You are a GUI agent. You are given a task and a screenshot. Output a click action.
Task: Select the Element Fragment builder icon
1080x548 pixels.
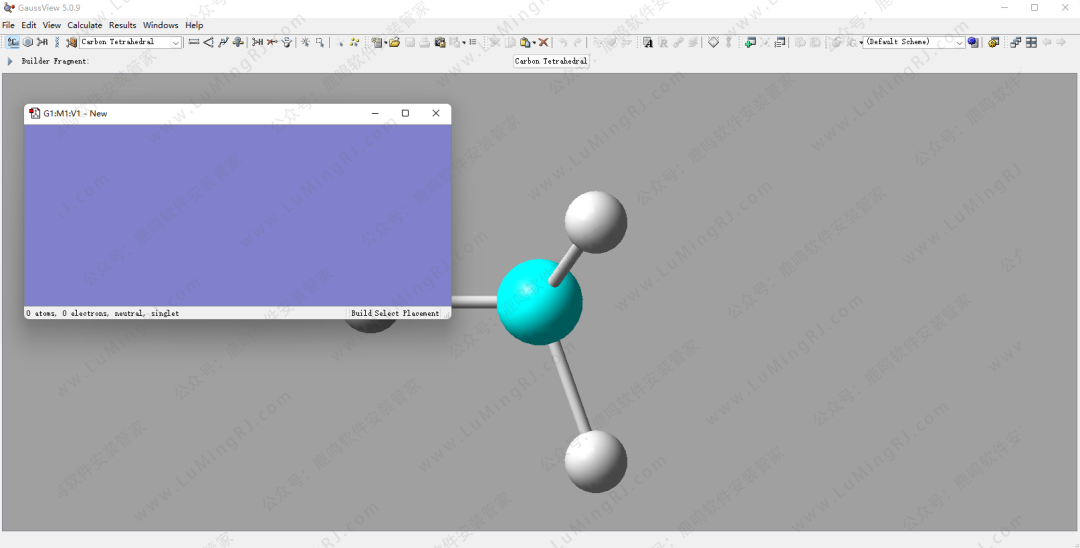12,42
